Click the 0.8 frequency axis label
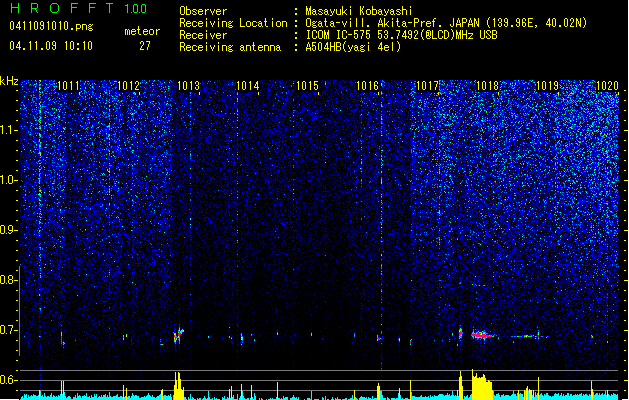The height and width of the screenshot is (400, 629). (8, 280)
